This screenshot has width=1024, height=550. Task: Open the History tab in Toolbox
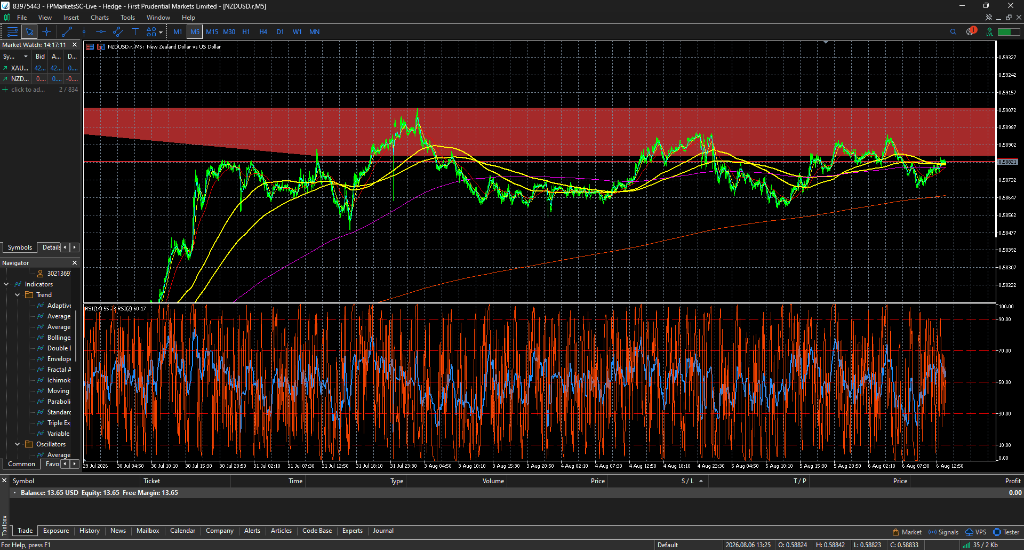tap(89, 531)
